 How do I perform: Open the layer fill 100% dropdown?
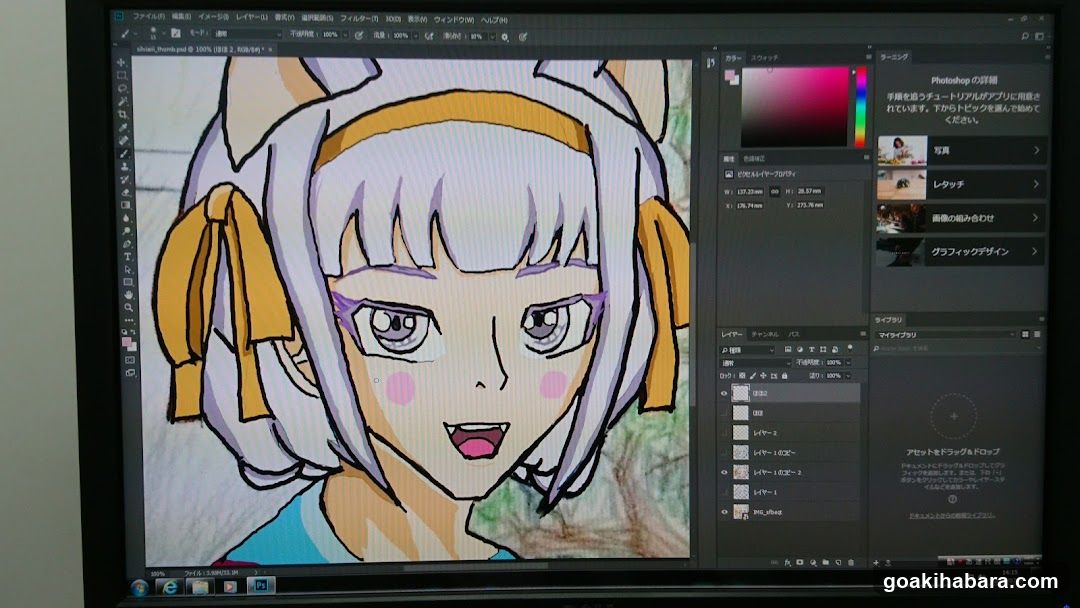[x=848, y=375]
